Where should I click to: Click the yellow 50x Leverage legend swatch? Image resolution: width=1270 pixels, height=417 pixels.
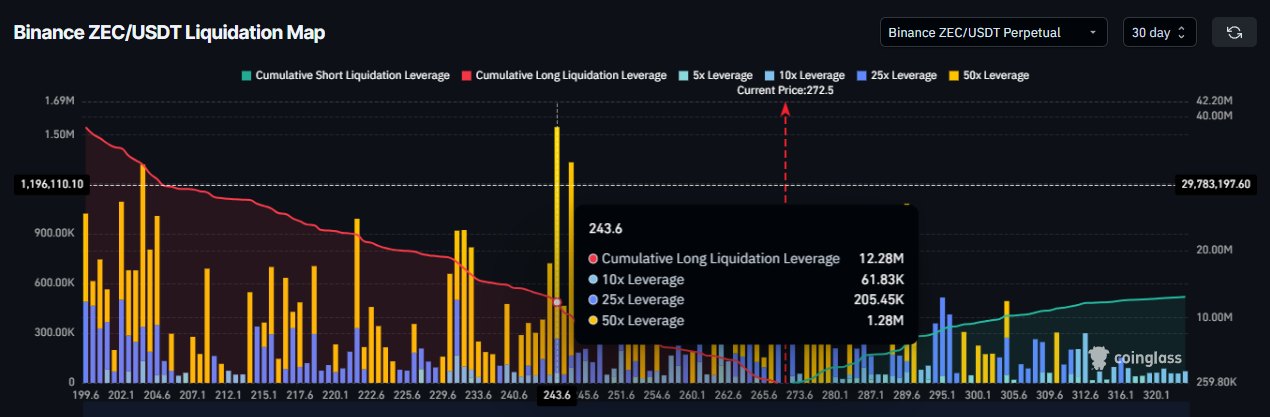953,75
